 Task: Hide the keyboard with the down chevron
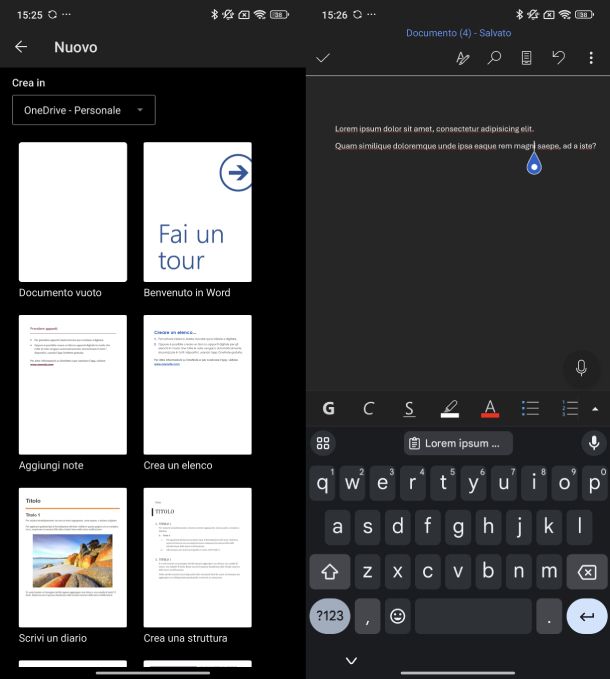click(352, 660)
